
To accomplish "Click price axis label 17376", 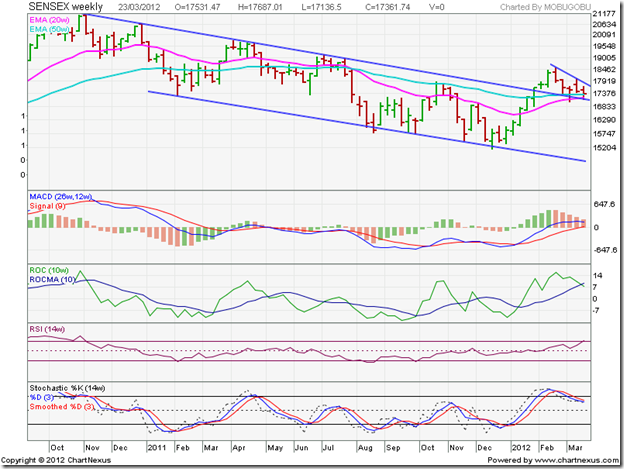I will coord(604,93).
